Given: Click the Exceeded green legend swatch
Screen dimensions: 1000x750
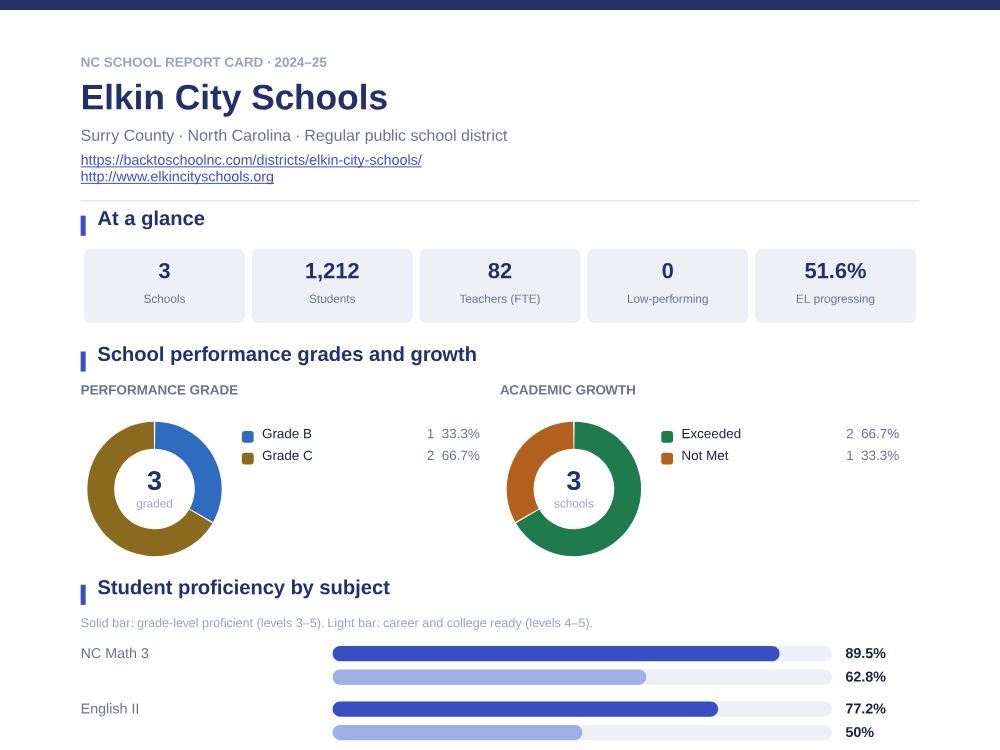Looking at the screenshot, I should [667, 437].
